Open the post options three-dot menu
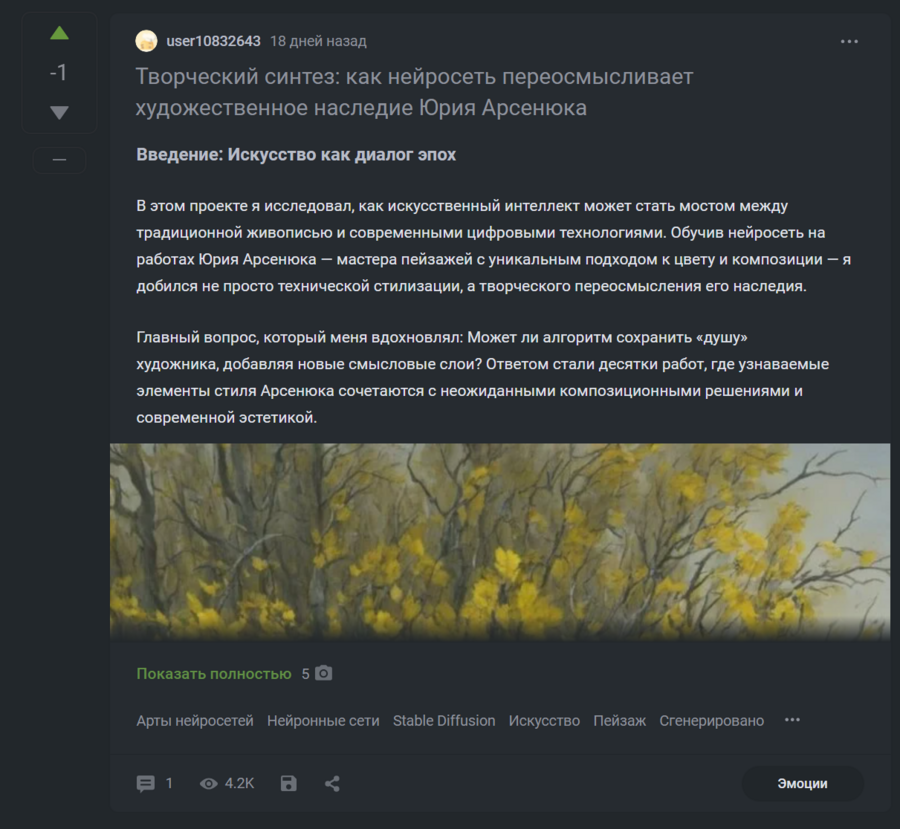Image resolution: width=900 pixels, height=829 pixels. (x=849, y=41)
